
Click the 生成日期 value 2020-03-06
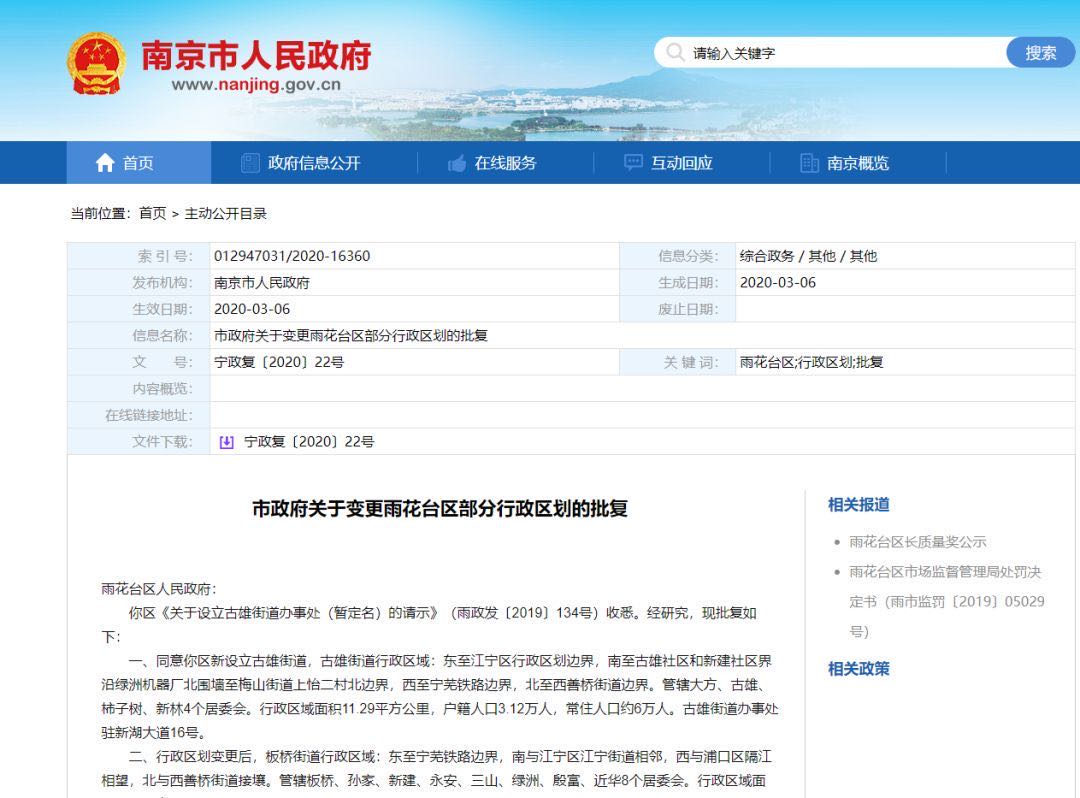click(778, 283)
